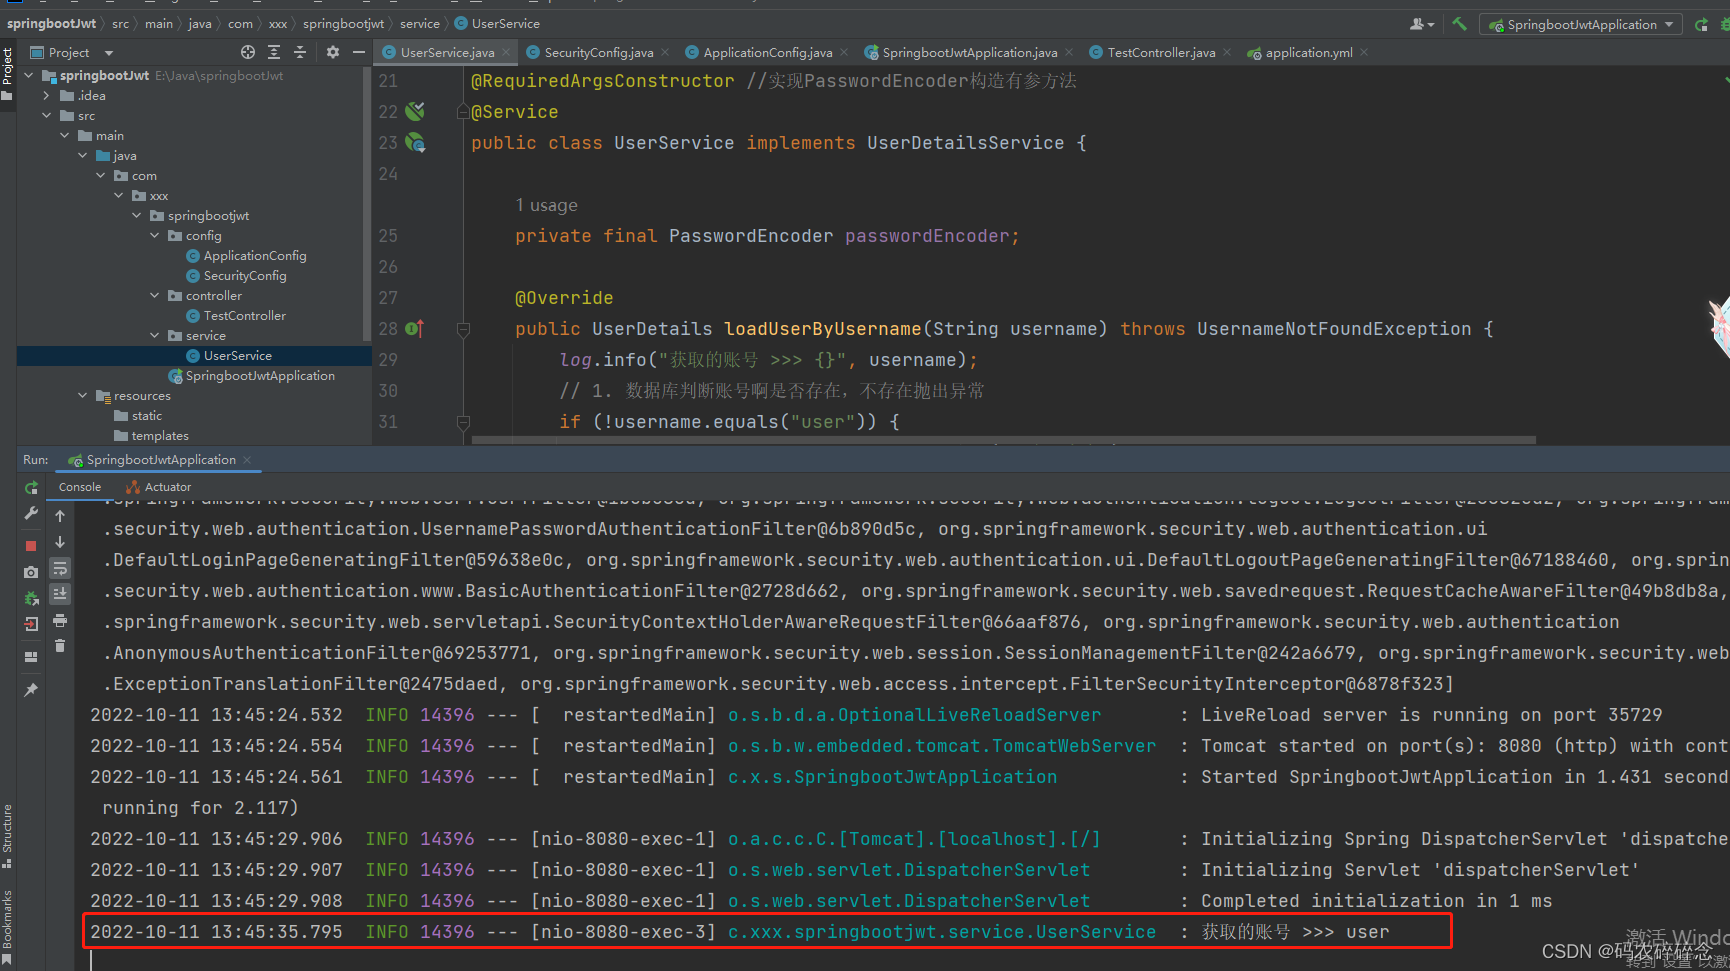
Task: Open the Structure panel on the left edge
Action: coord(8,830)
